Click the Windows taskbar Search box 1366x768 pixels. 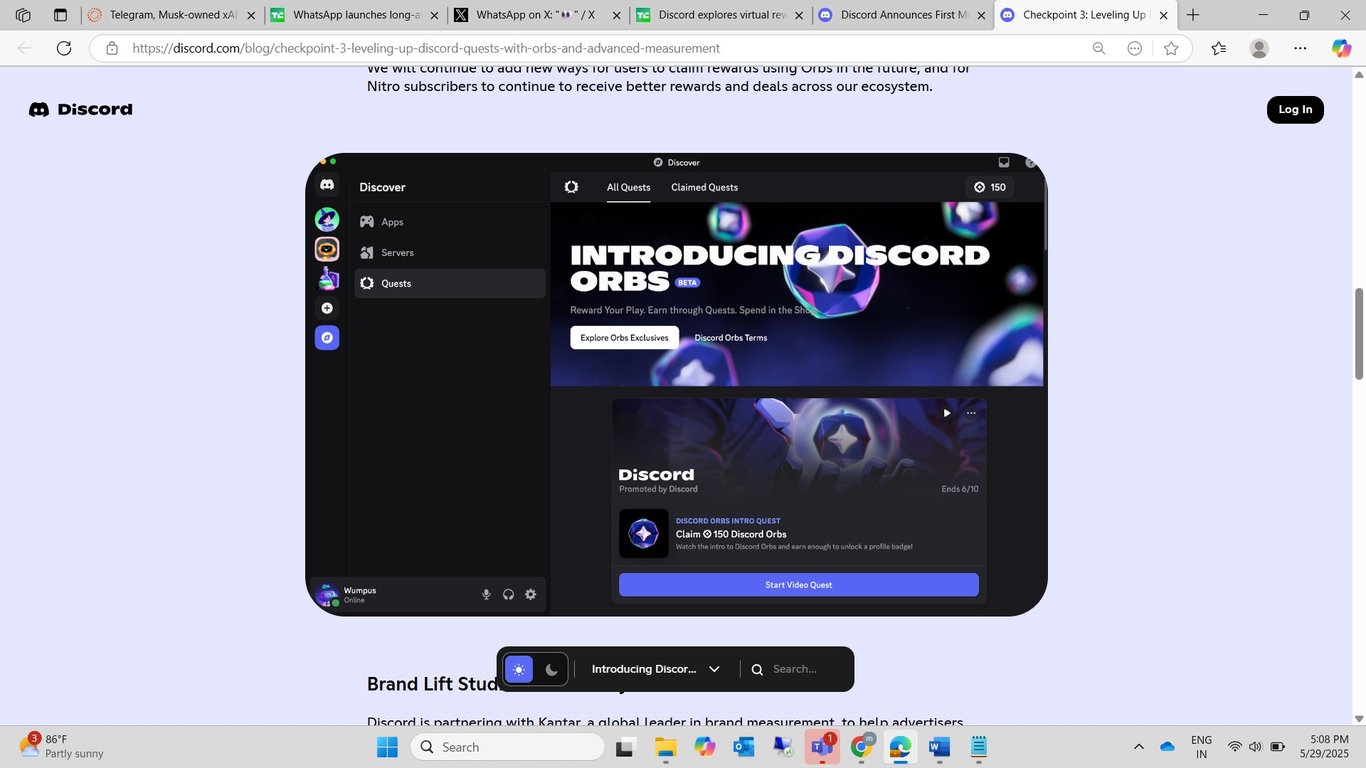[x=507, y=747]
